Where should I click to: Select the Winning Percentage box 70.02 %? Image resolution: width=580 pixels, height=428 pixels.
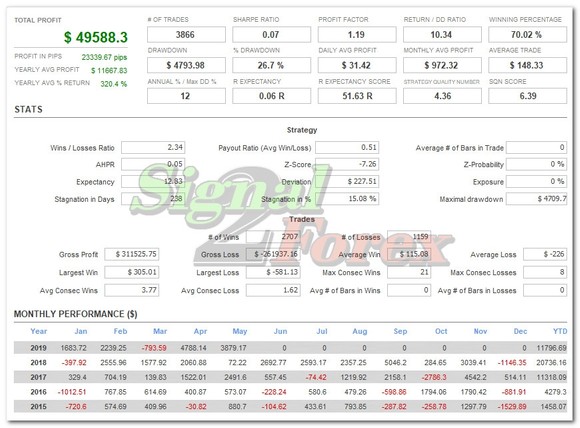(527, 35)
